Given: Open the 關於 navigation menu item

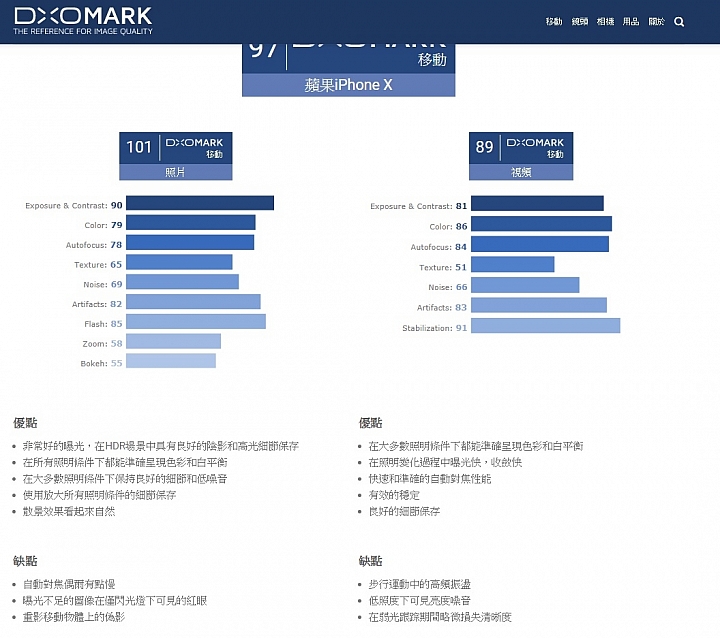Looking at the screenshot, I should [x=656, y=22].
